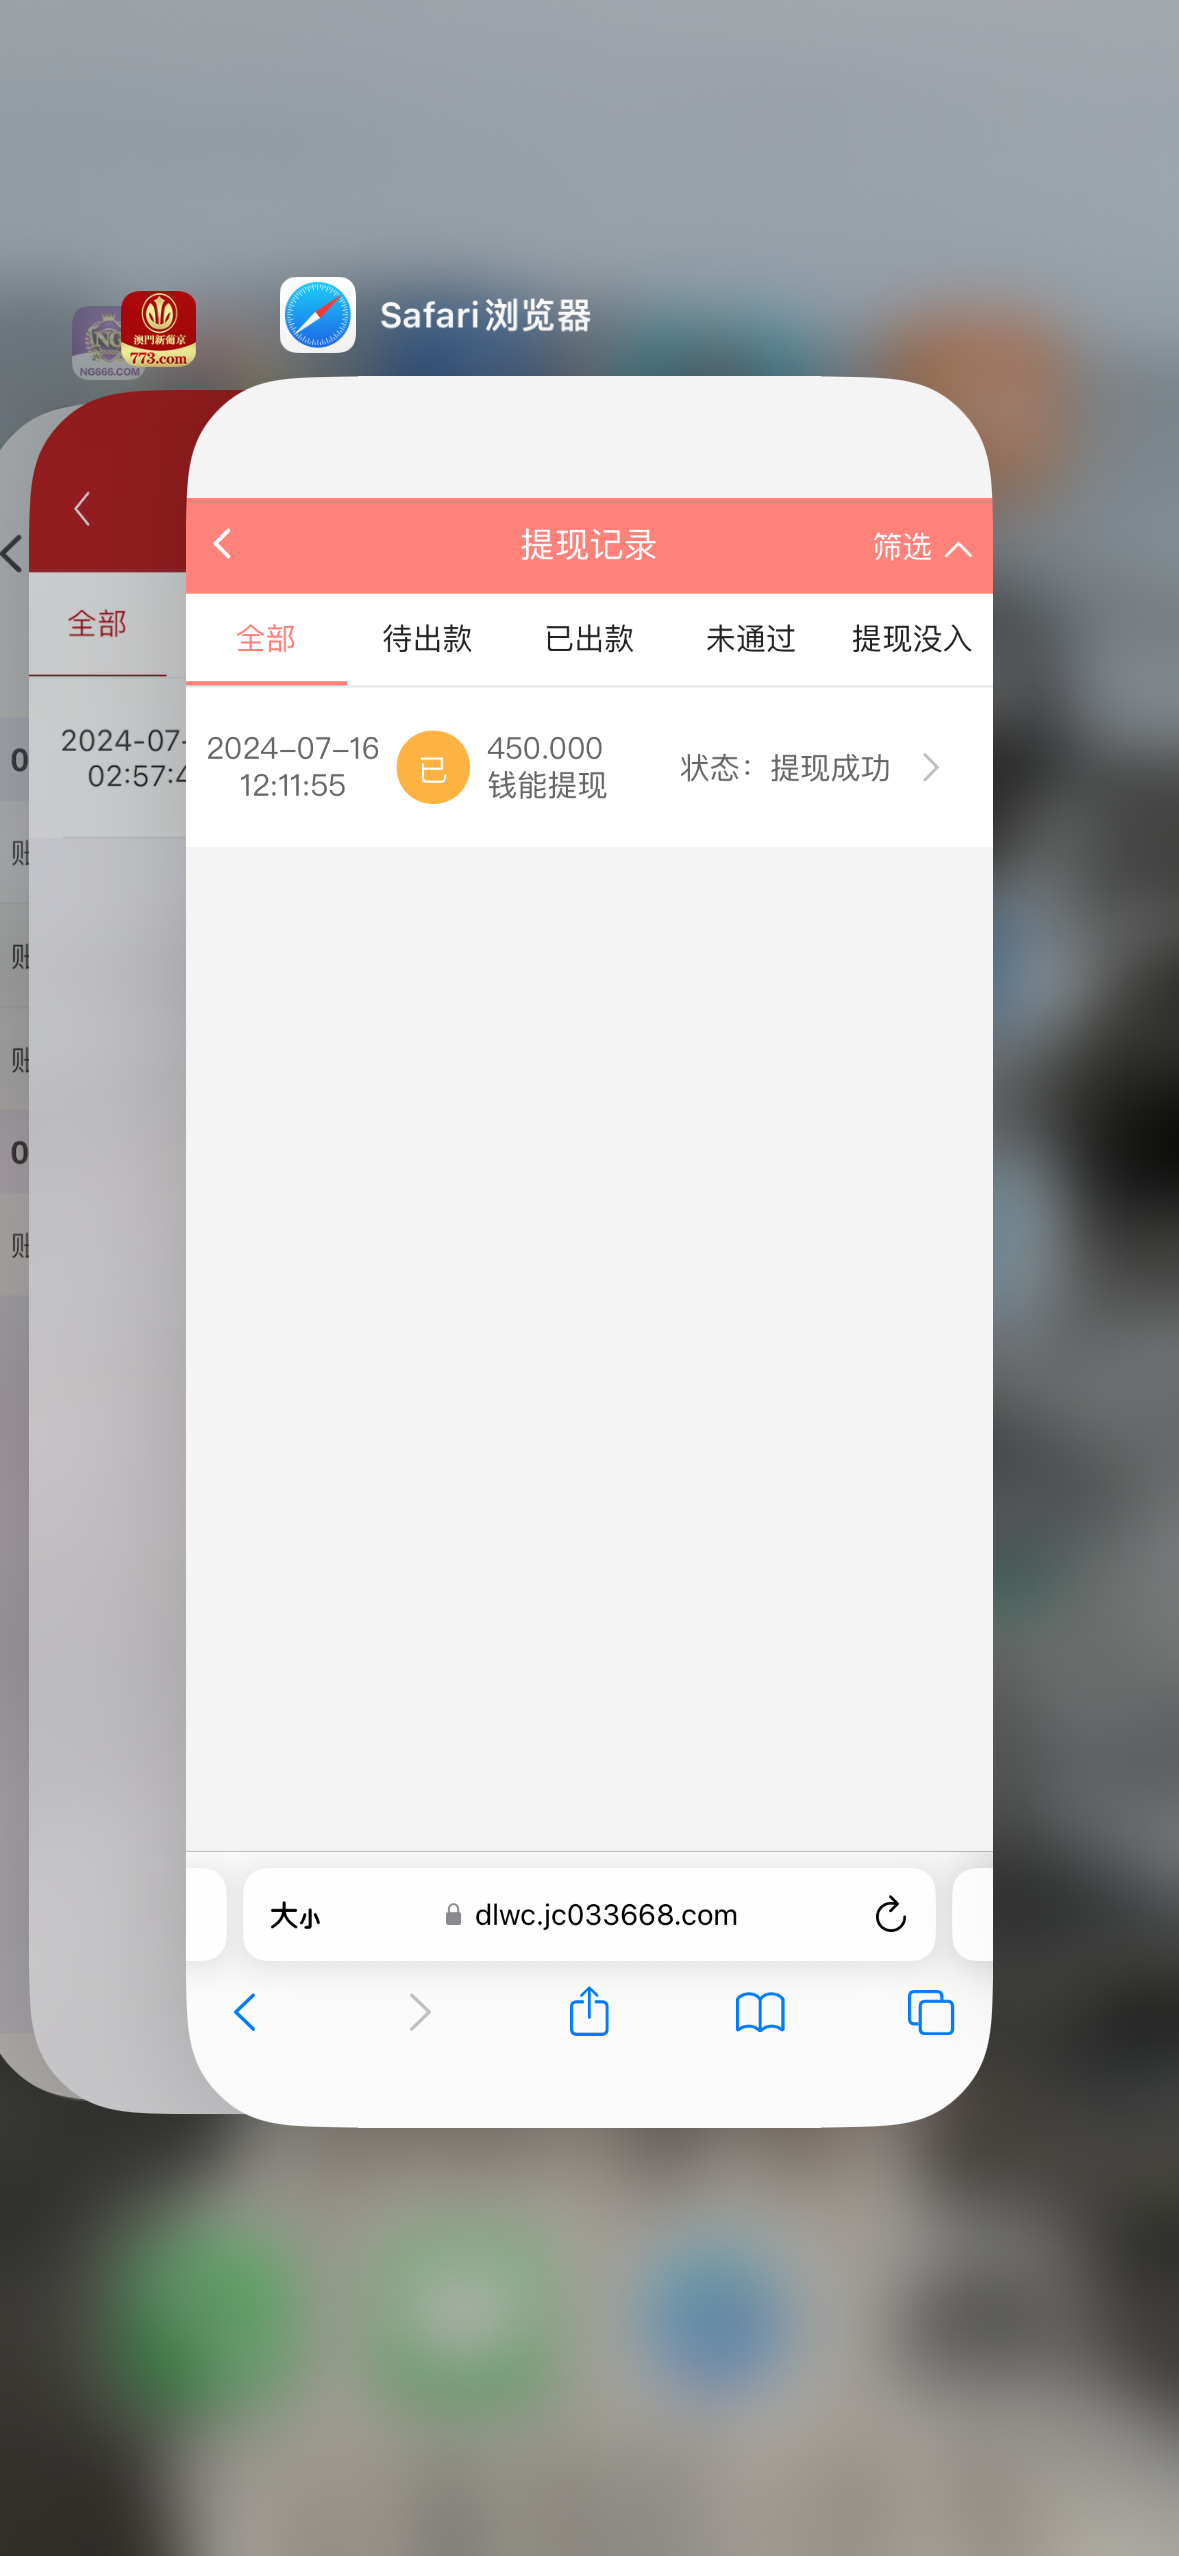Image resolution: width=1179 pixels, height=2556 pixels.
Task: Tap the Safari browser app icon
Action: point(317,315)
